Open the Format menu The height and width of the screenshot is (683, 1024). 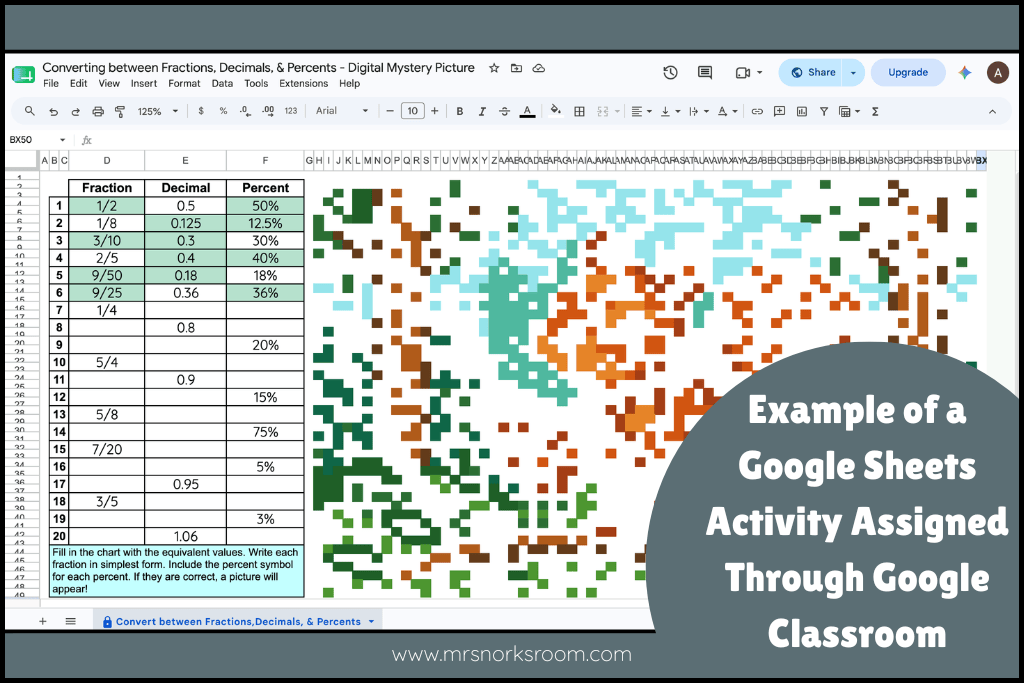coord(184,84)
